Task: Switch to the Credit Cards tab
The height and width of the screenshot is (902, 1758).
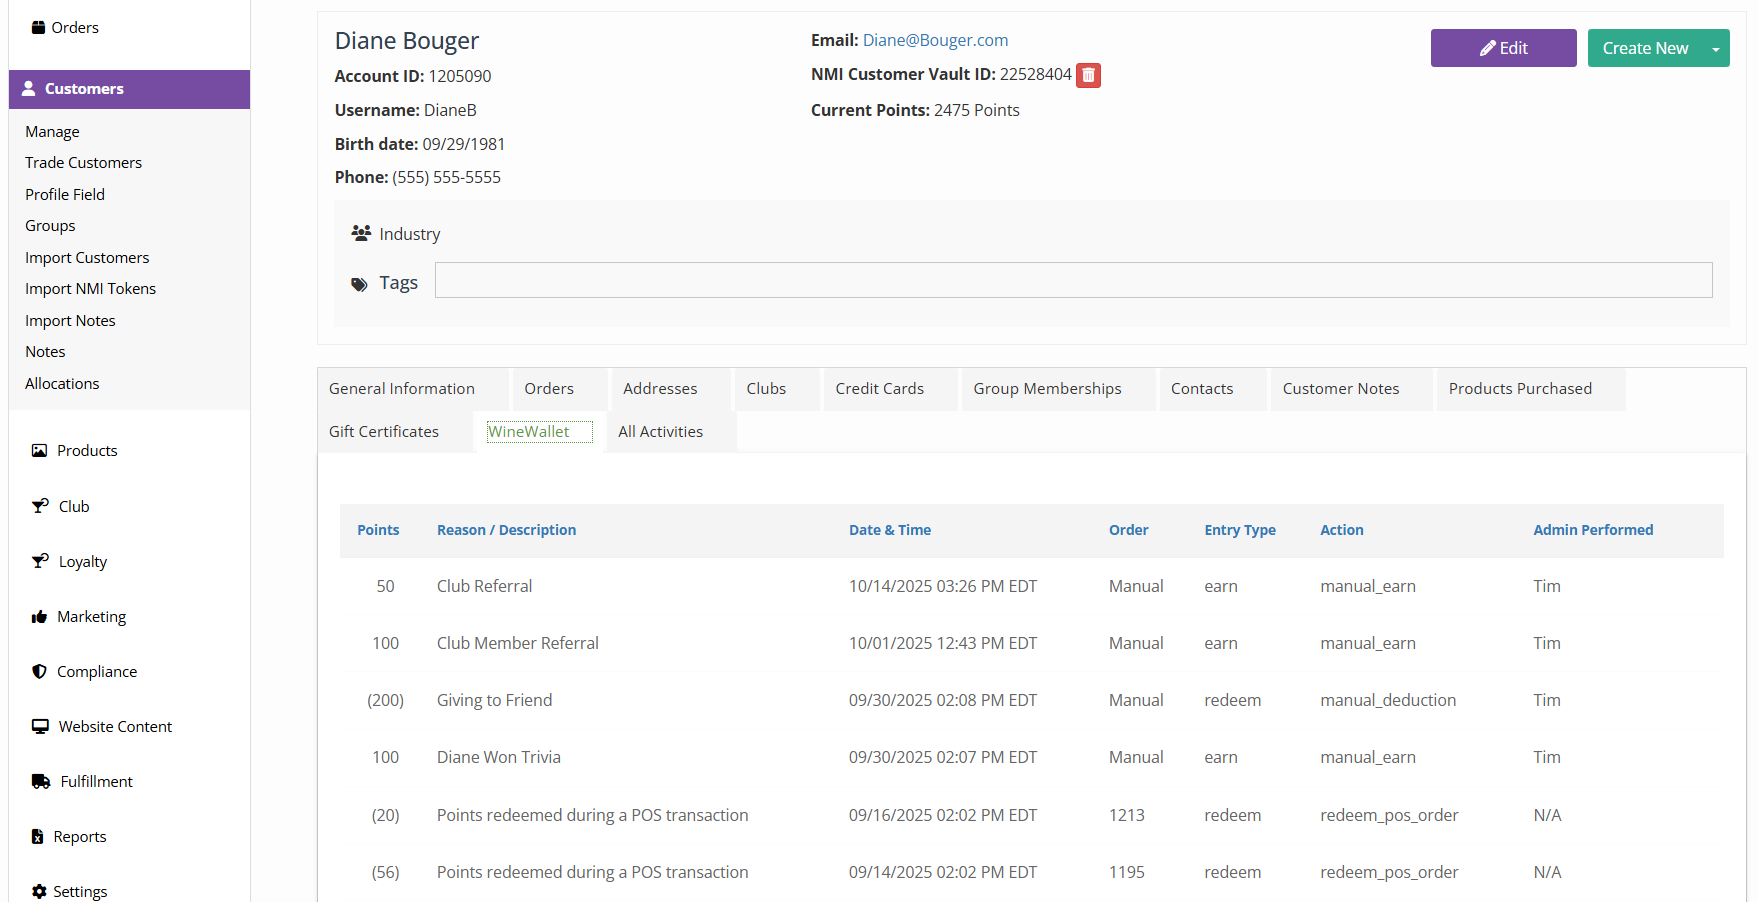Action: tap(879, 388)
